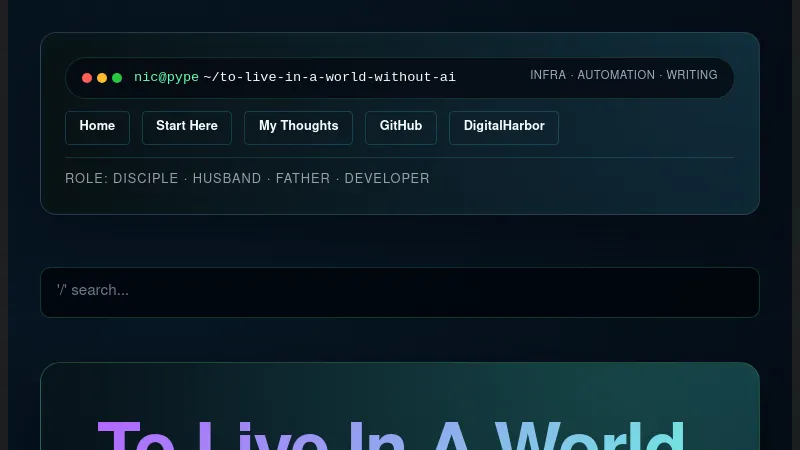Navigate to My Thoughts
This screenshot has height=450, width=800.
tap(298, 127)
